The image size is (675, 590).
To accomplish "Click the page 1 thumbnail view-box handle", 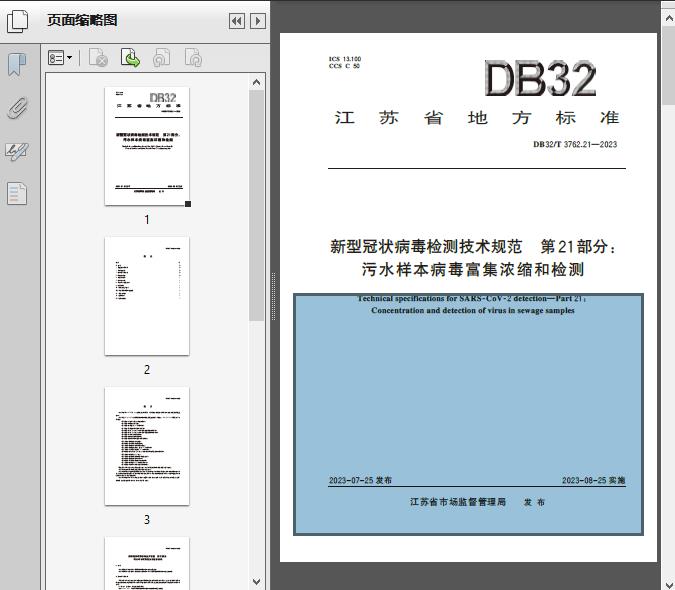I will point(188,204).
